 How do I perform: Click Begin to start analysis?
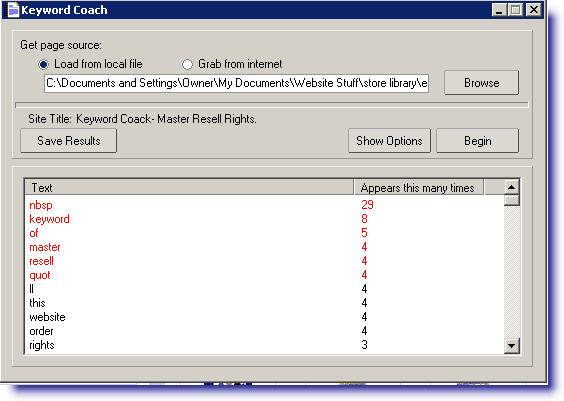pos(477,141)
